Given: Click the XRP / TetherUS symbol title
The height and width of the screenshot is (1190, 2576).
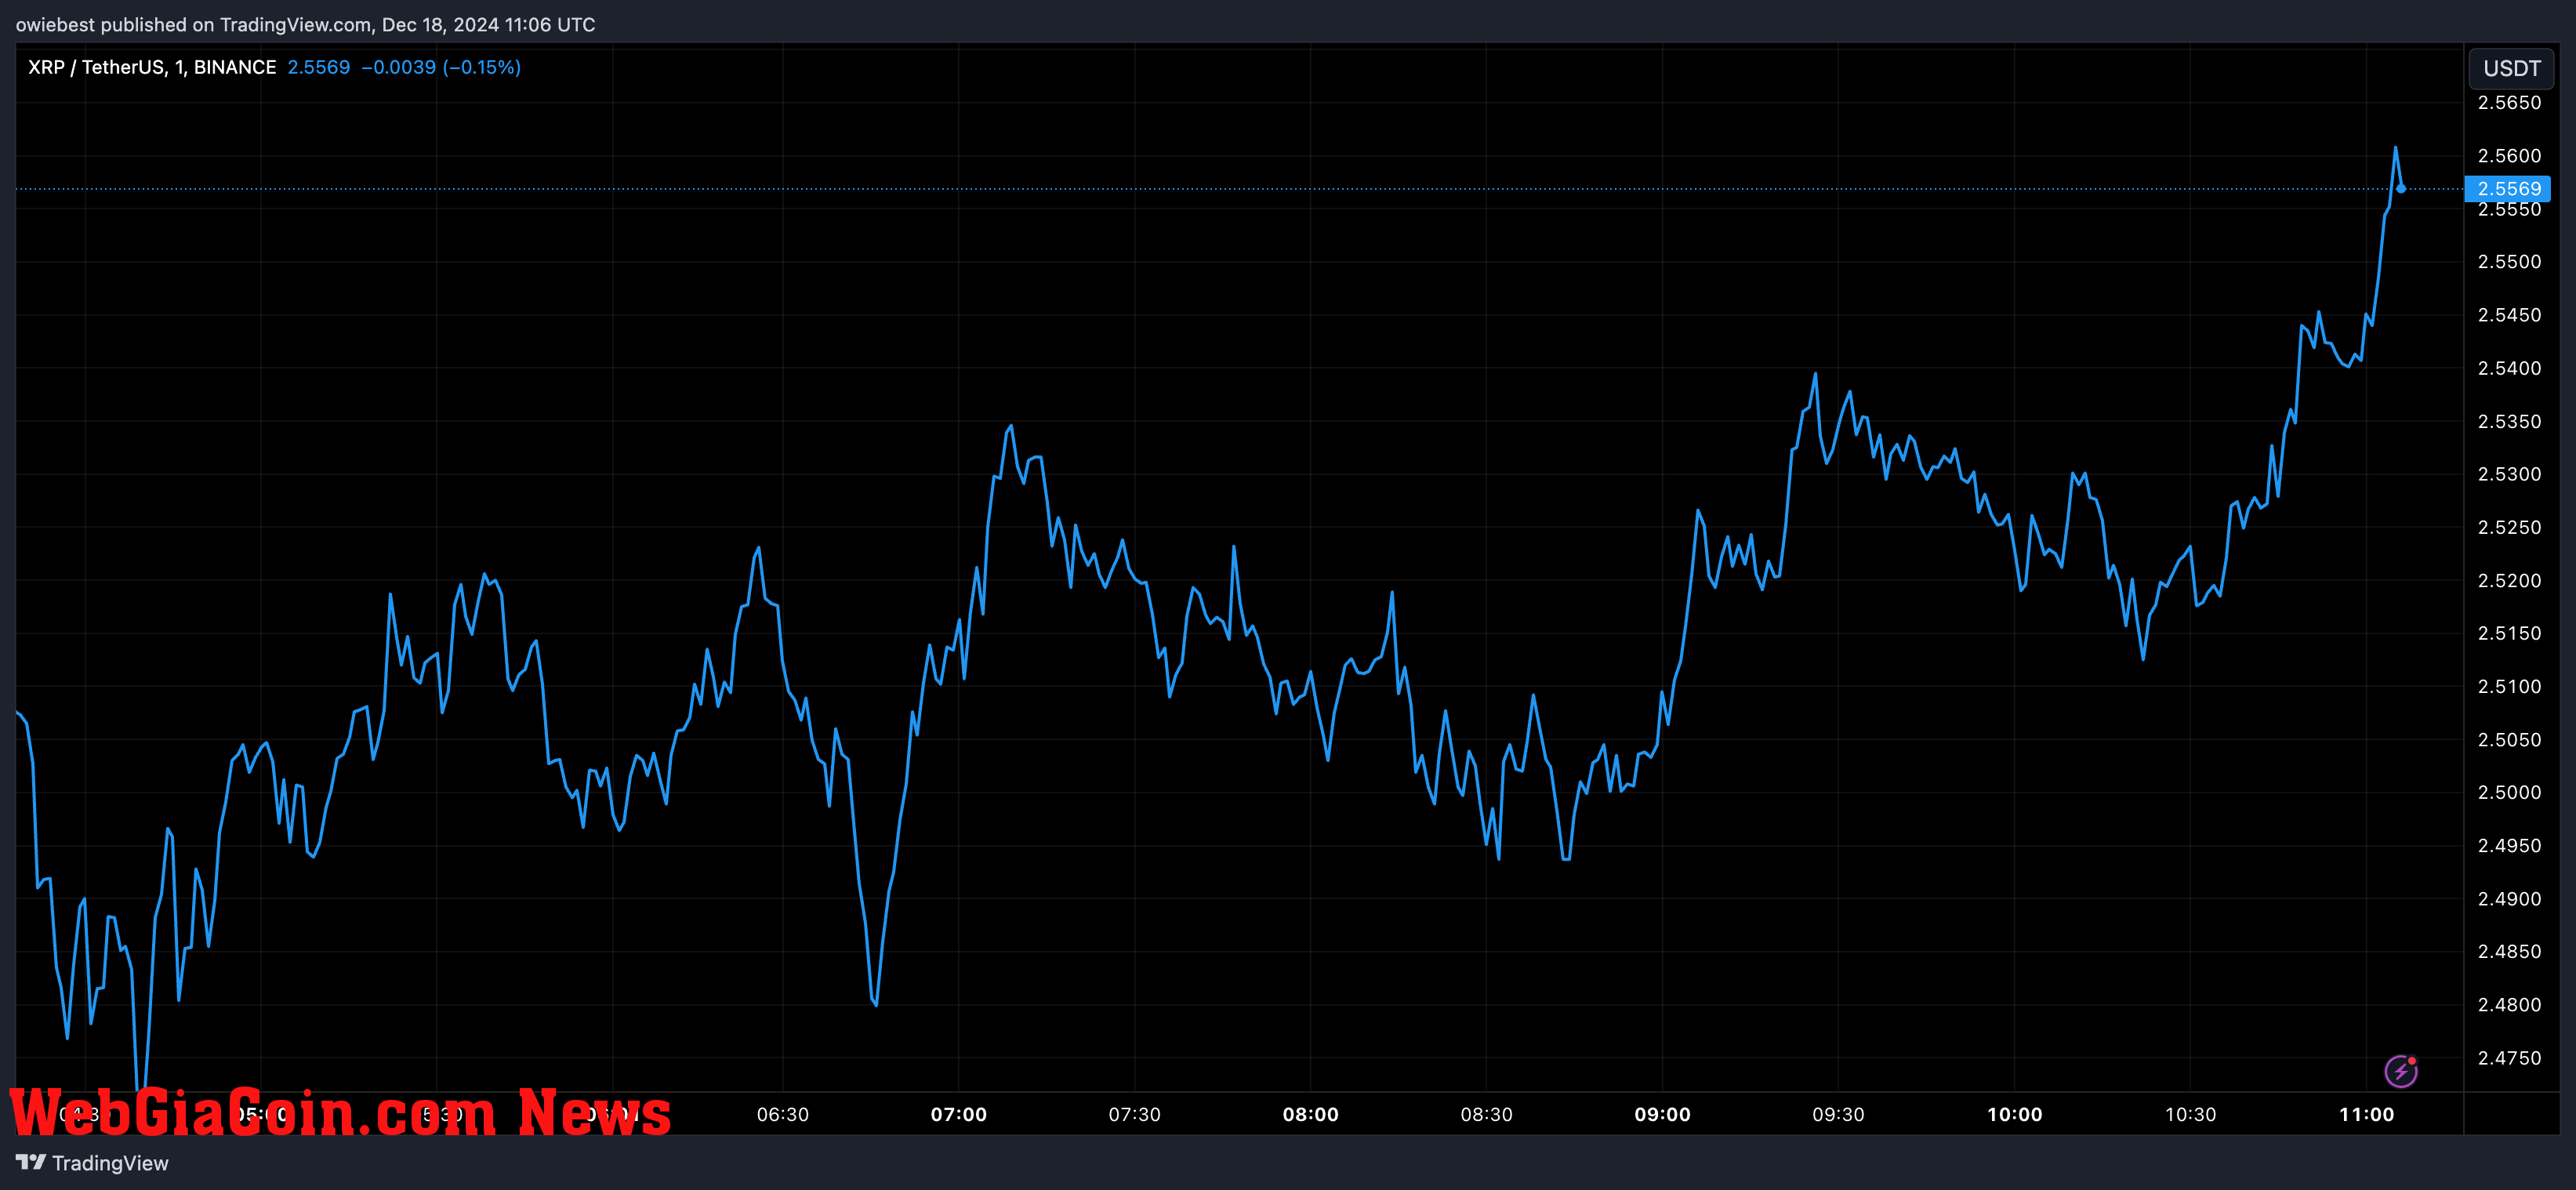Looking at the screenshot, I should click(152, 67).
